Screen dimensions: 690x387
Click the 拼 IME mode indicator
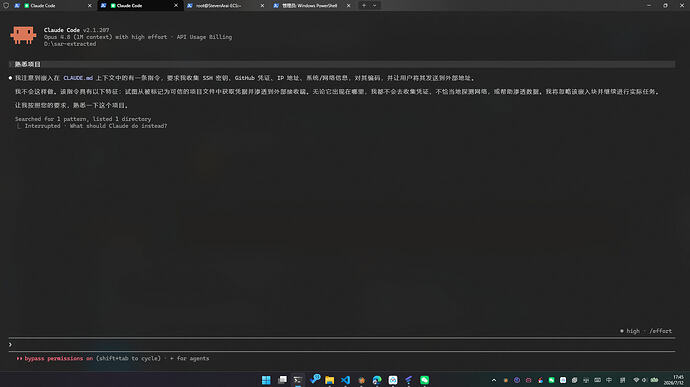622,380
